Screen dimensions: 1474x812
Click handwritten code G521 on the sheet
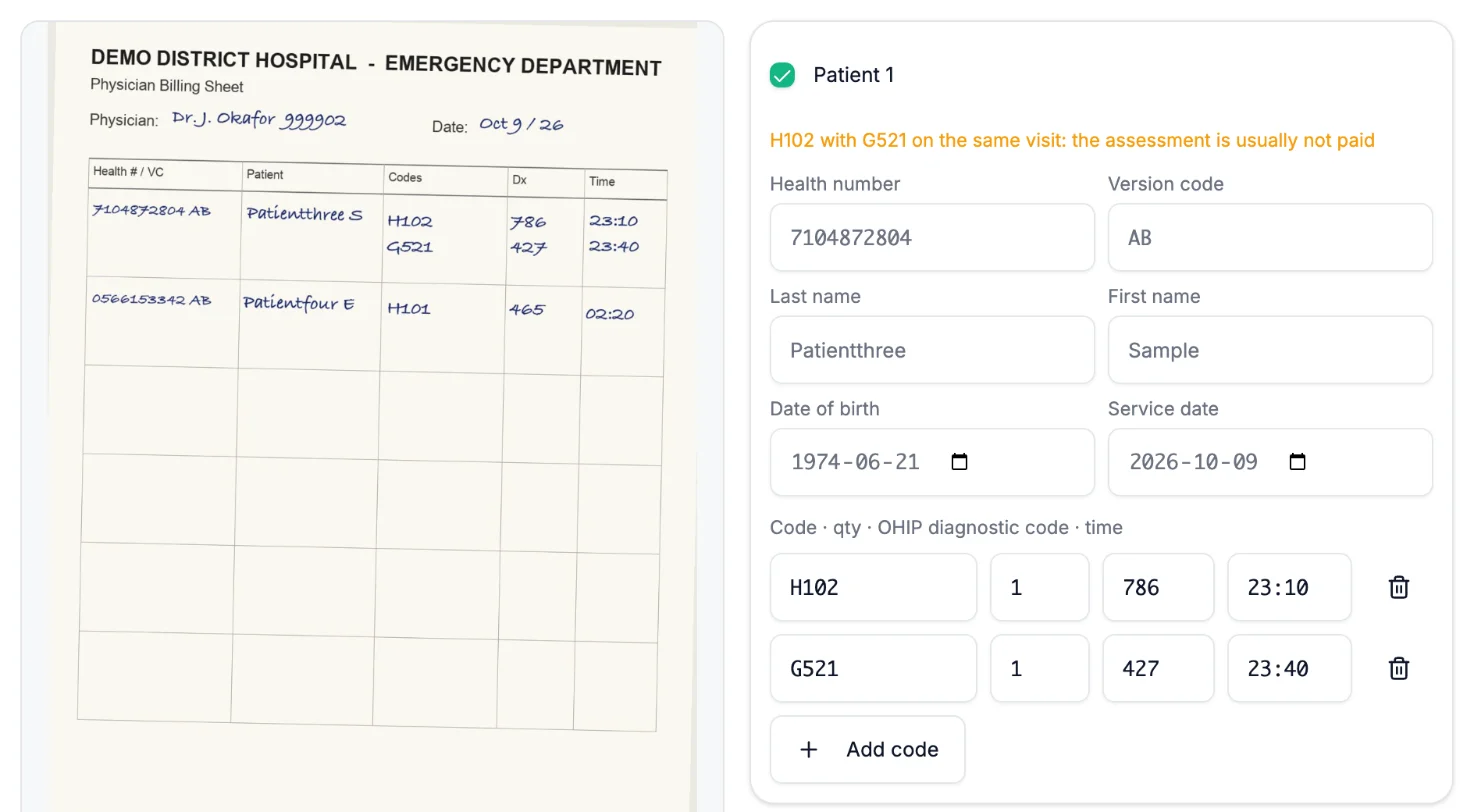409,246
